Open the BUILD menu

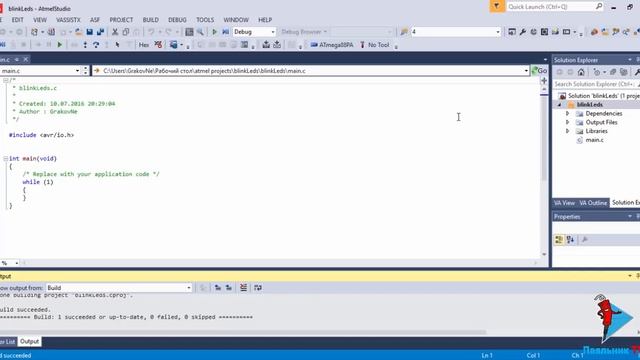[x=151, y=20]
